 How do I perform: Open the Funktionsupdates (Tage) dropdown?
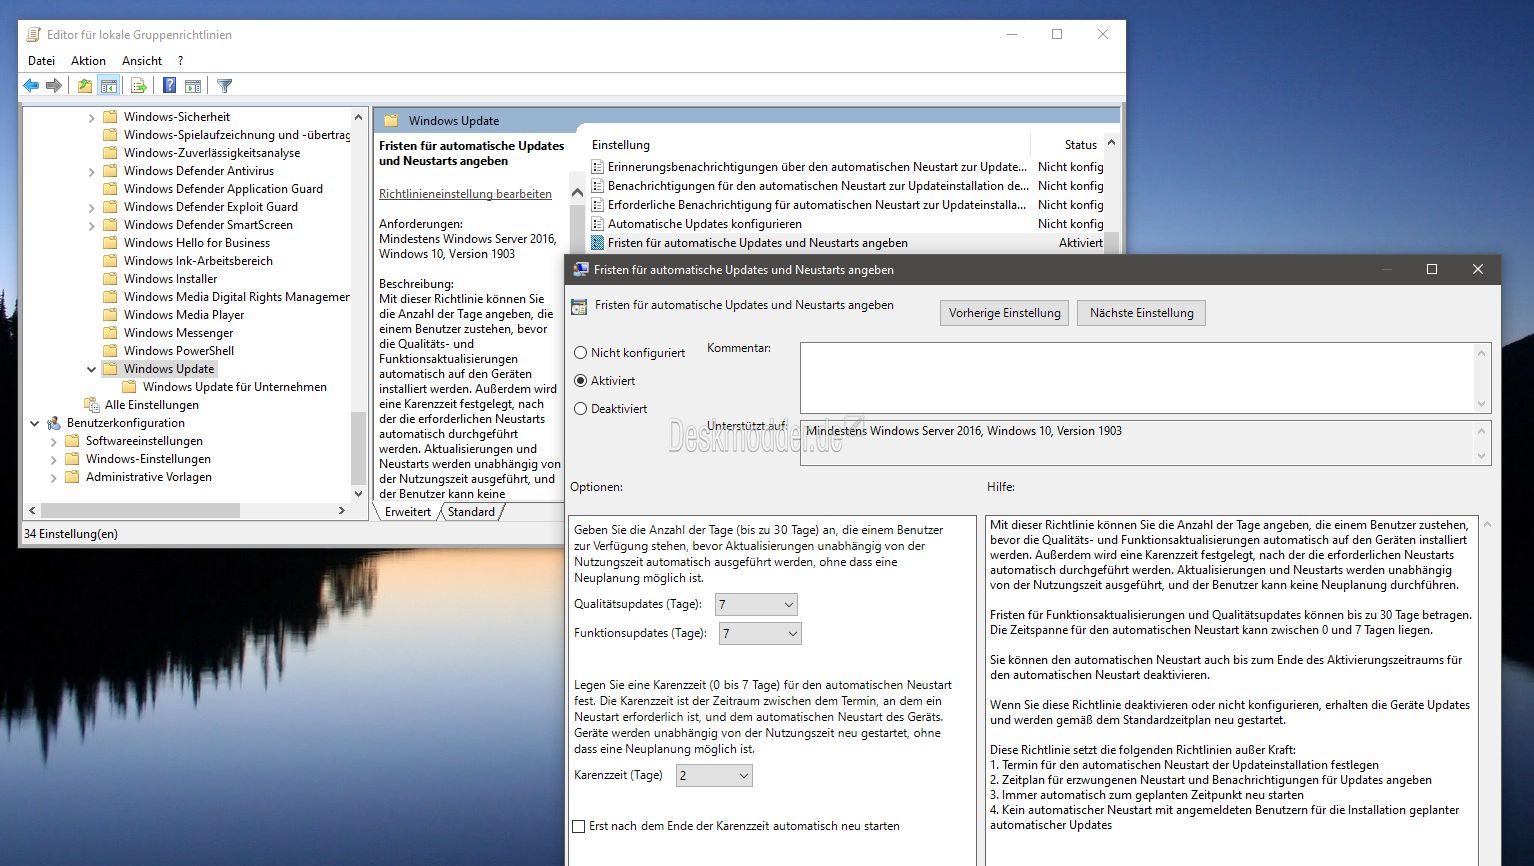760,633
